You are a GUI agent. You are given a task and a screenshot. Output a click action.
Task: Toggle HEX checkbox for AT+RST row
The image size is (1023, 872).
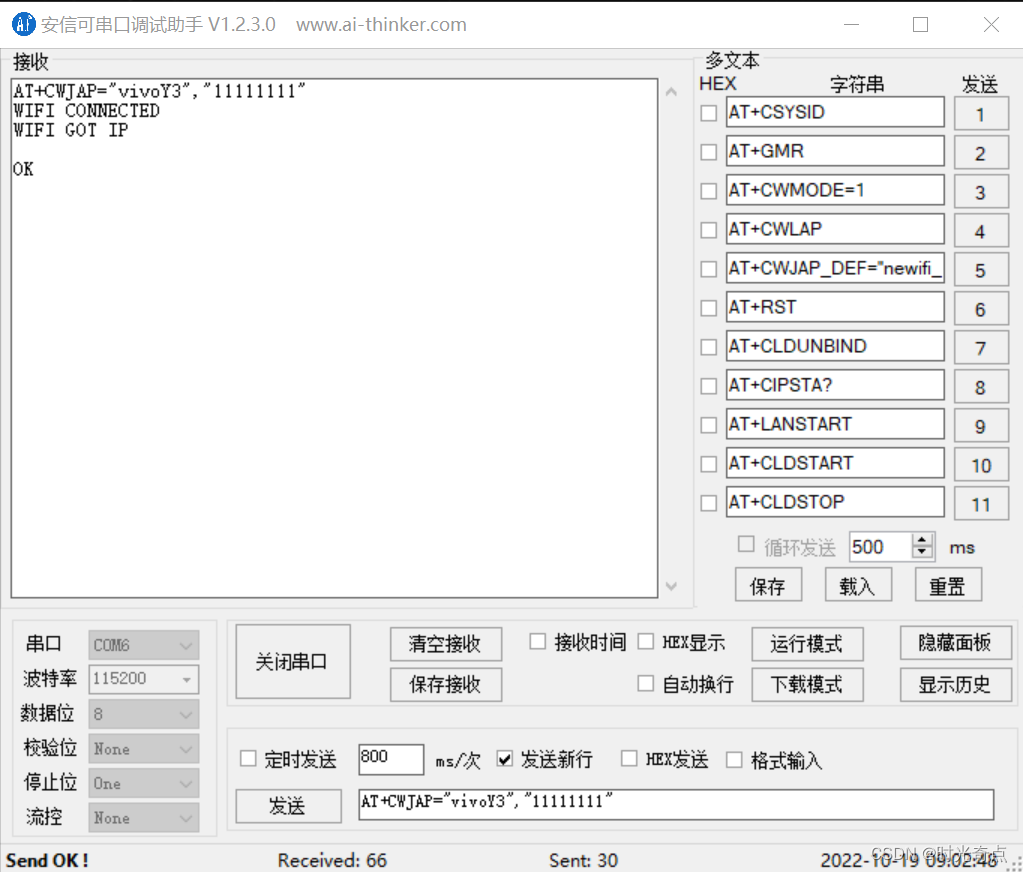pyautogui.click(x=709, y=308)
